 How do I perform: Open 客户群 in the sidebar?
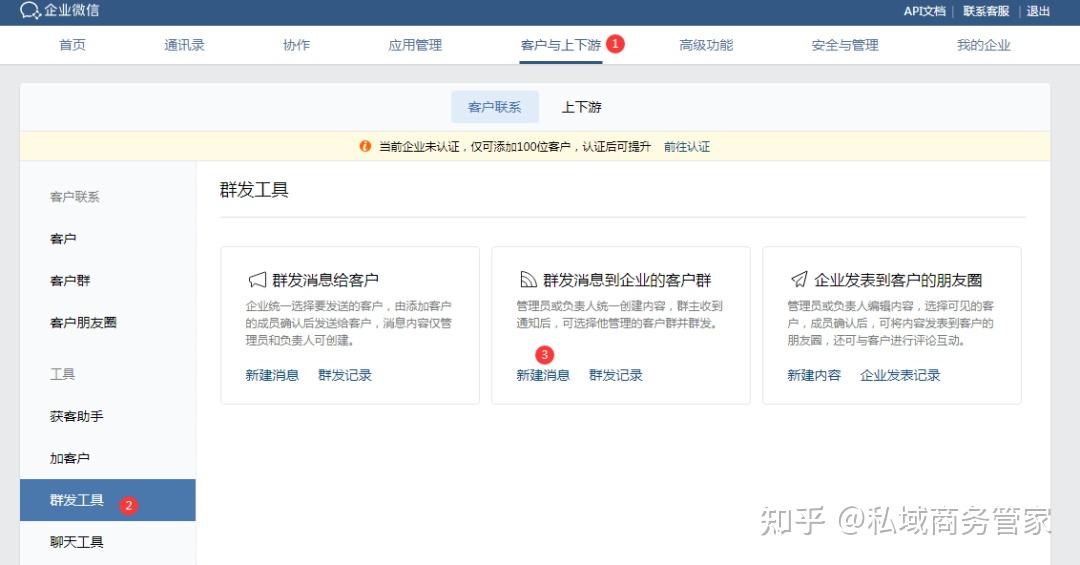pyautogui.click(x=70, y=280)
